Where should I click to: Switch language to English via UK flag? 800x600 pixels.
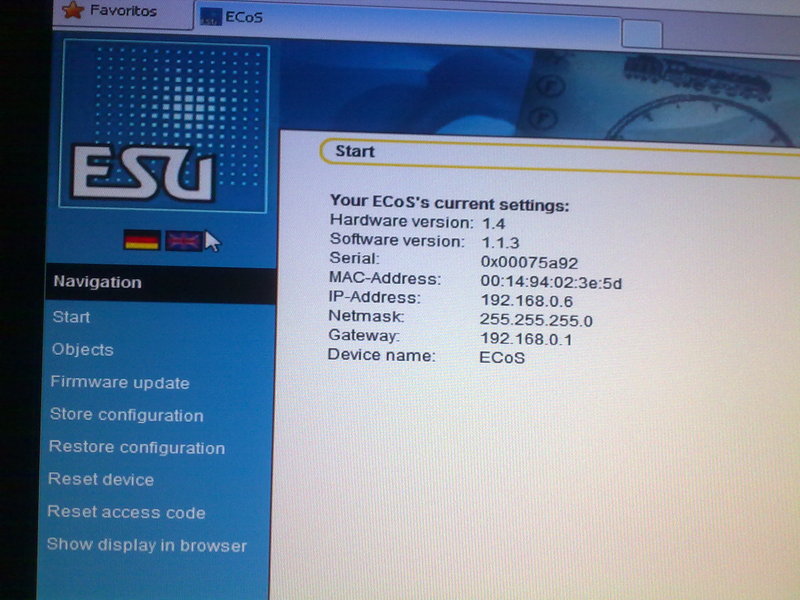tap(184, 241)
